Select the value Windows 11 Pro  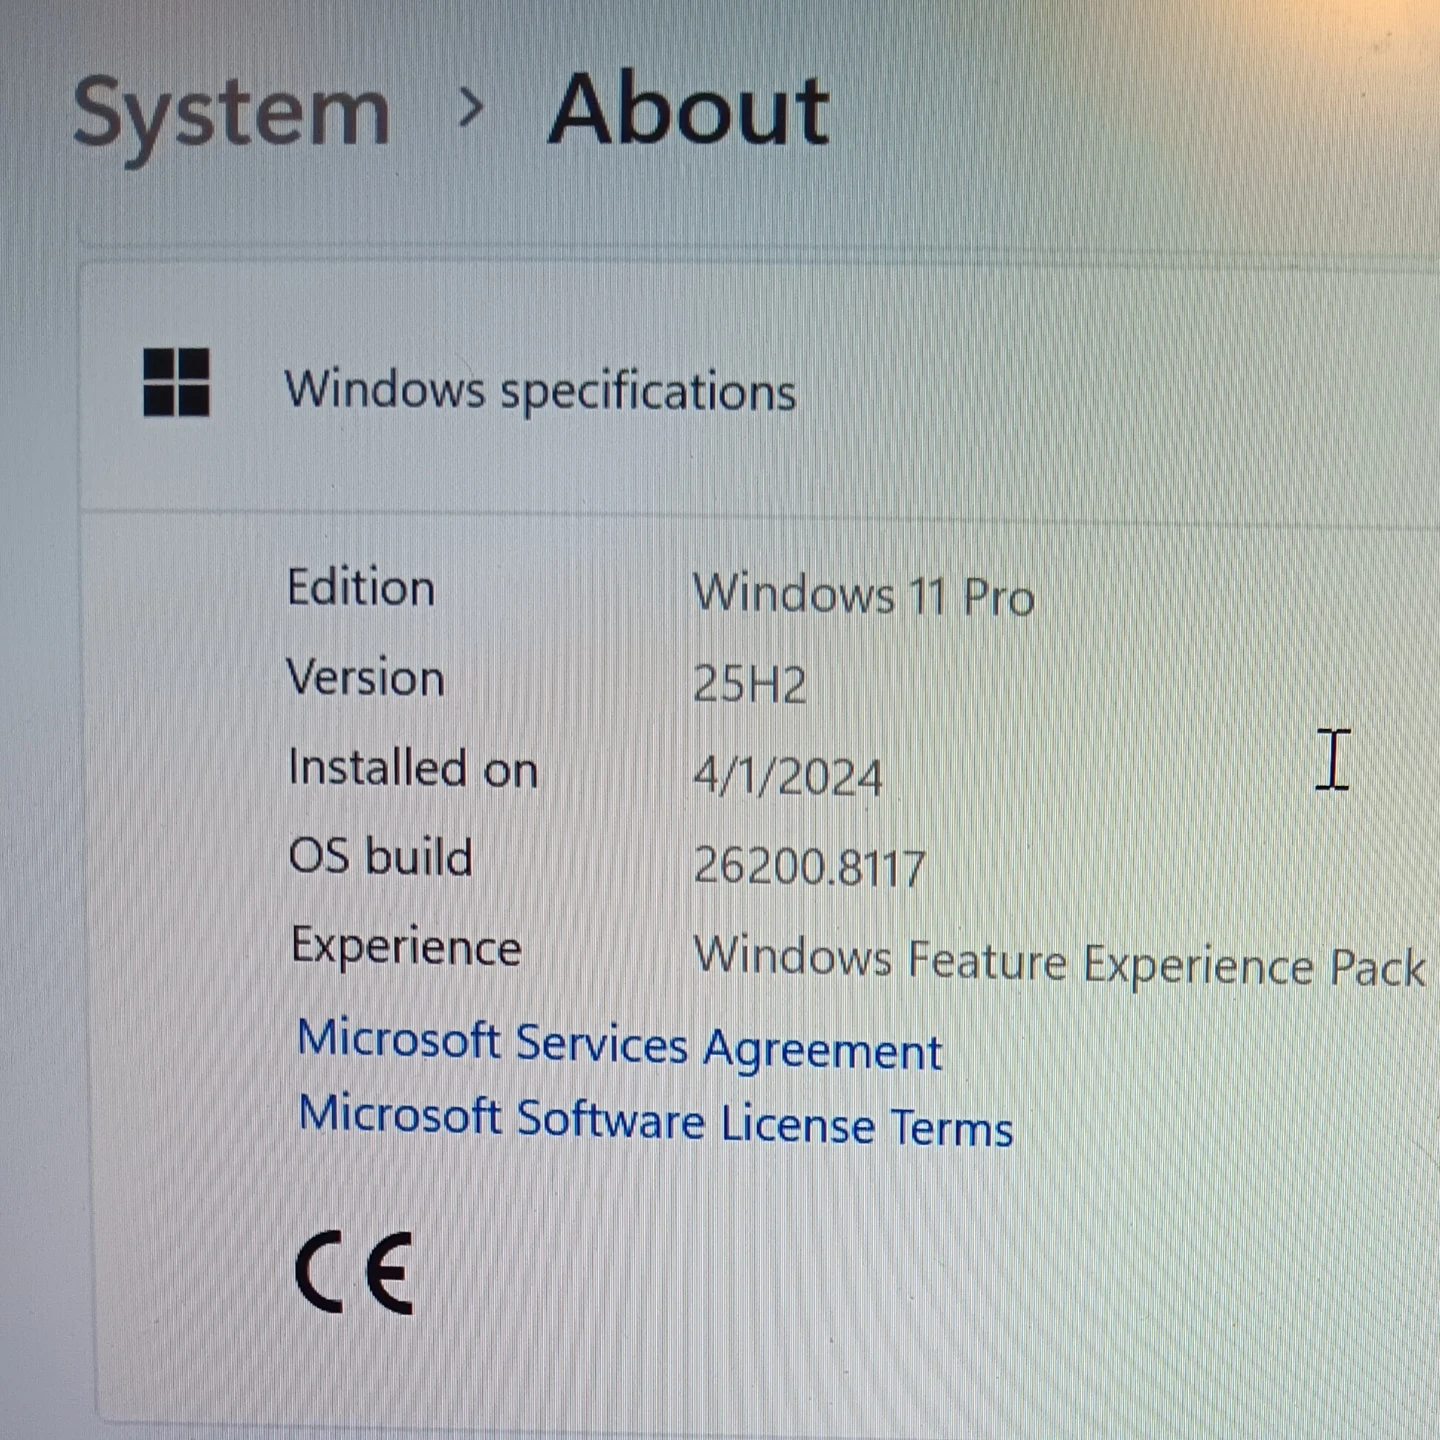864,595
